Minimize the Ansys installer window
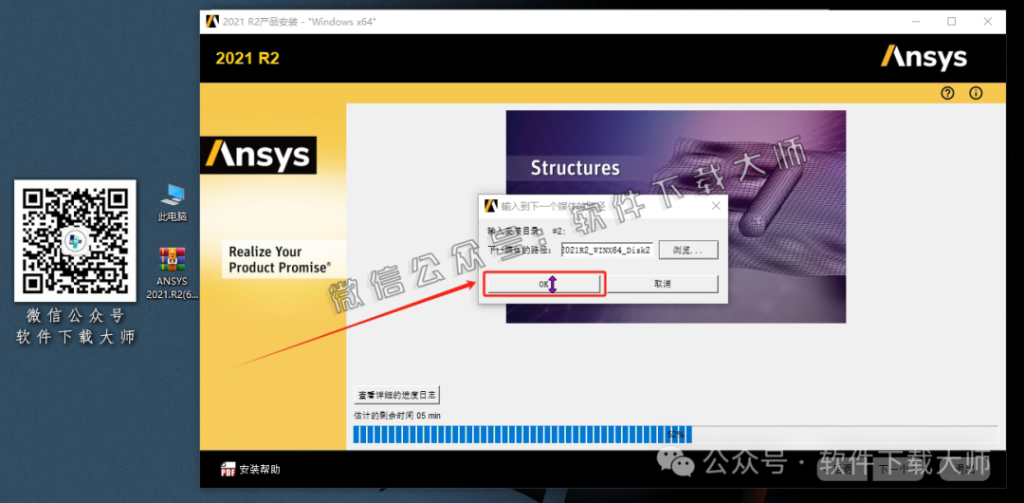1024x503 pixels. [x=916, y=22]
